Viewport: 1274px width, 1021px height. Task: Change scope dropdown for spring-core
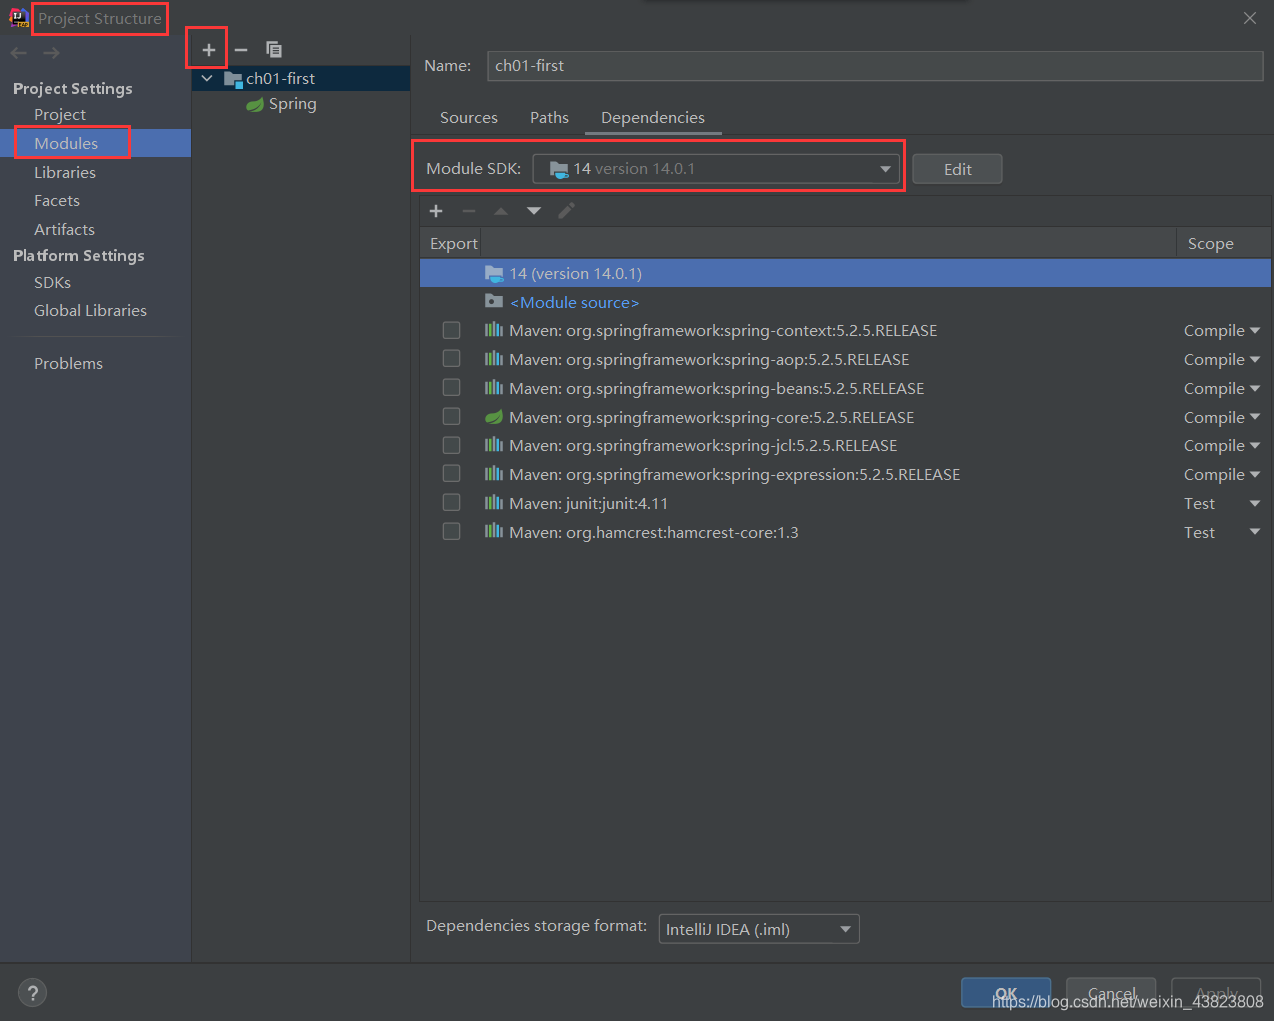pyautogui.click(x=1222, y=418)
